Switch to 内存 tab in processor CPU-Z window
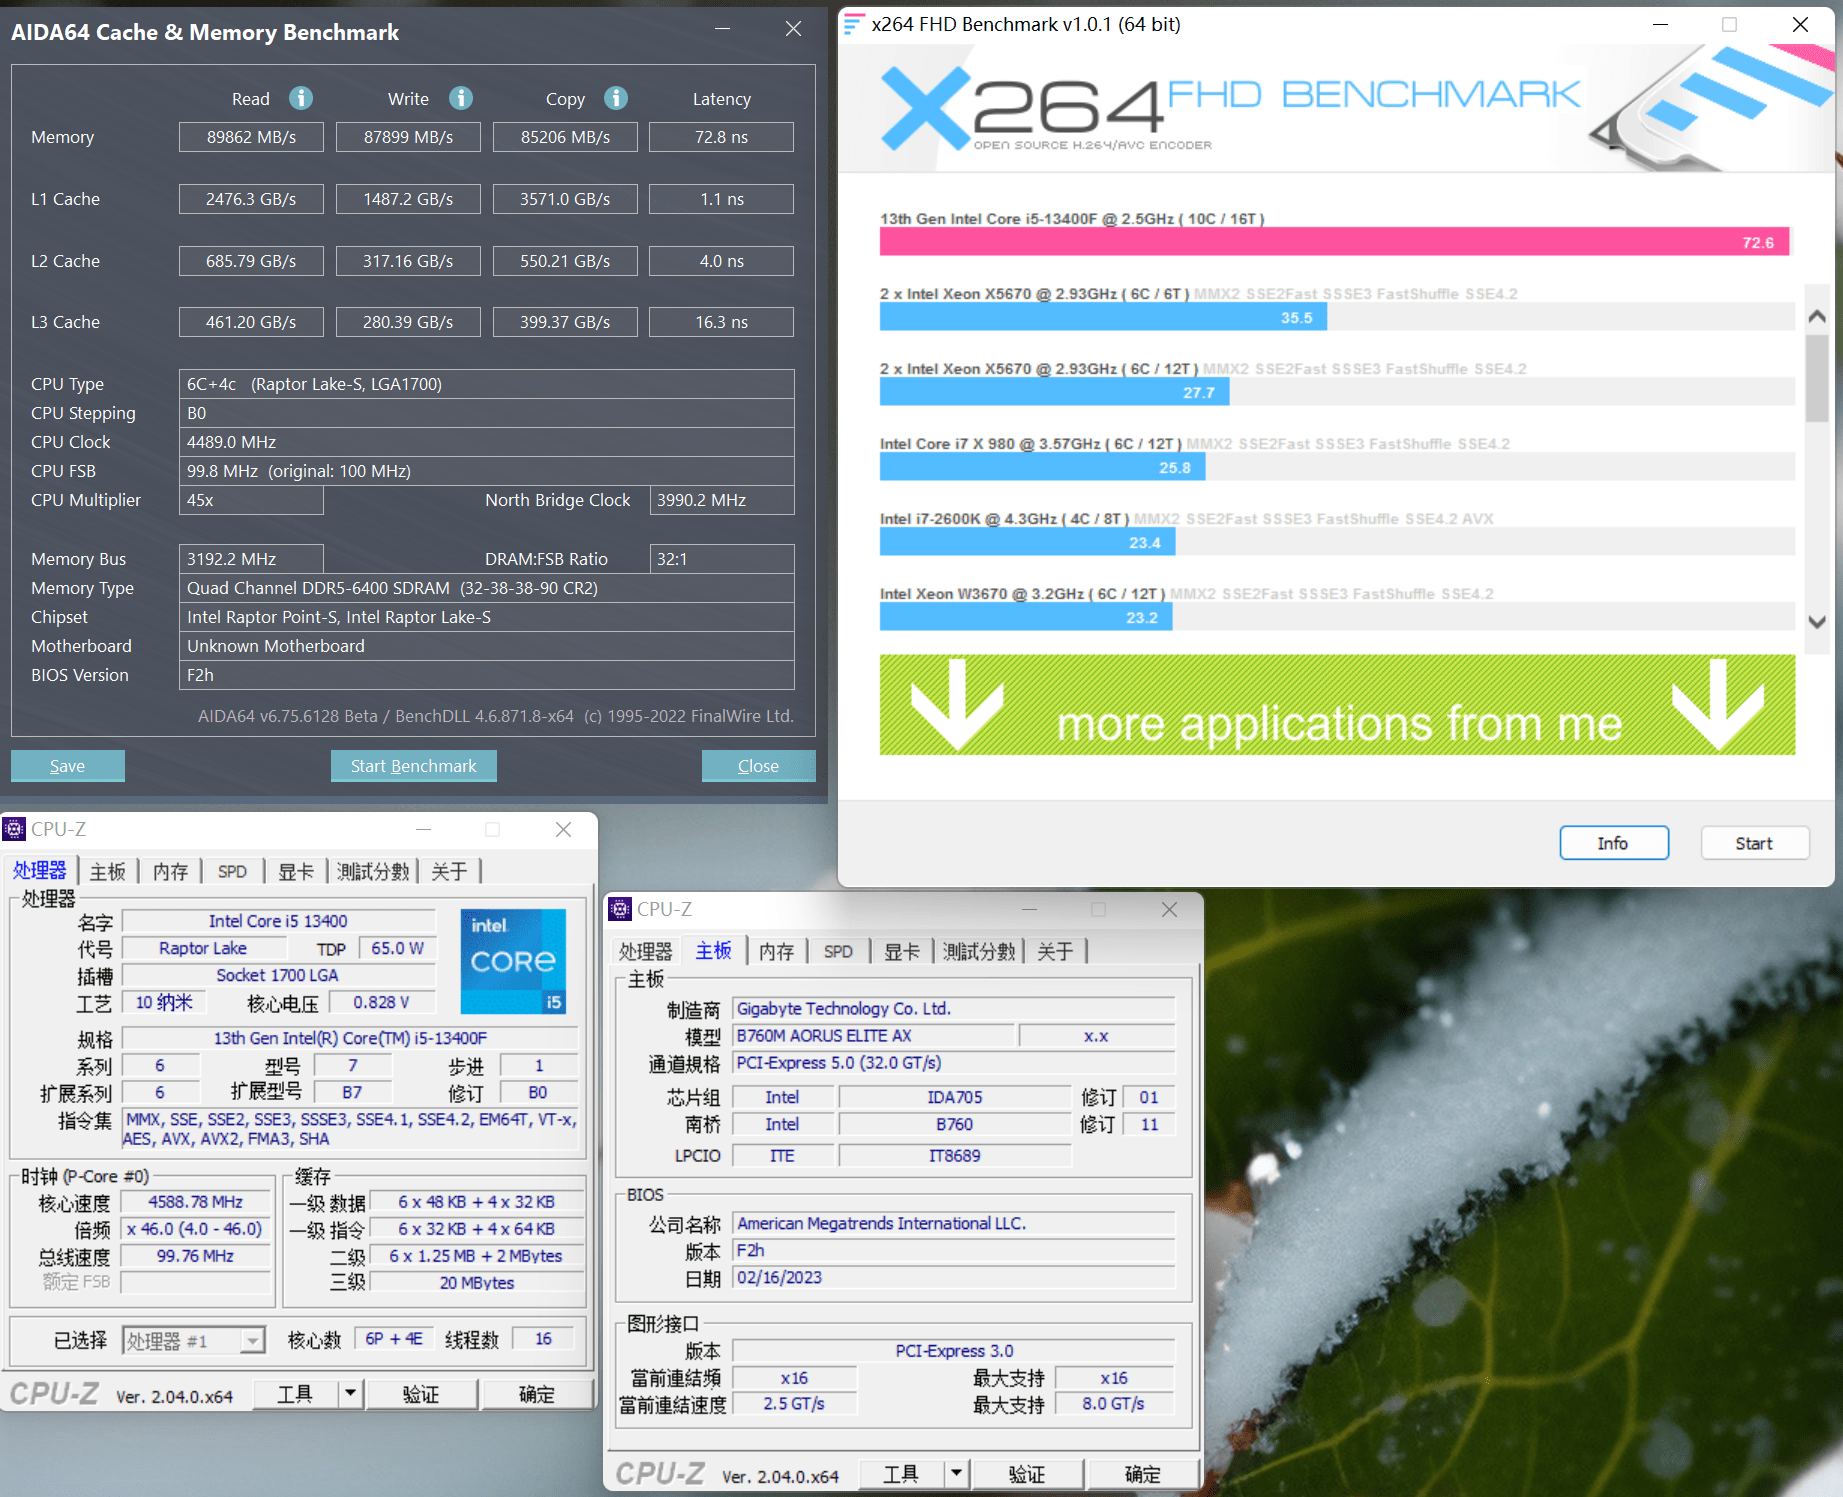The width and height of the screenshot is (1843, 1497). [170, 871]
